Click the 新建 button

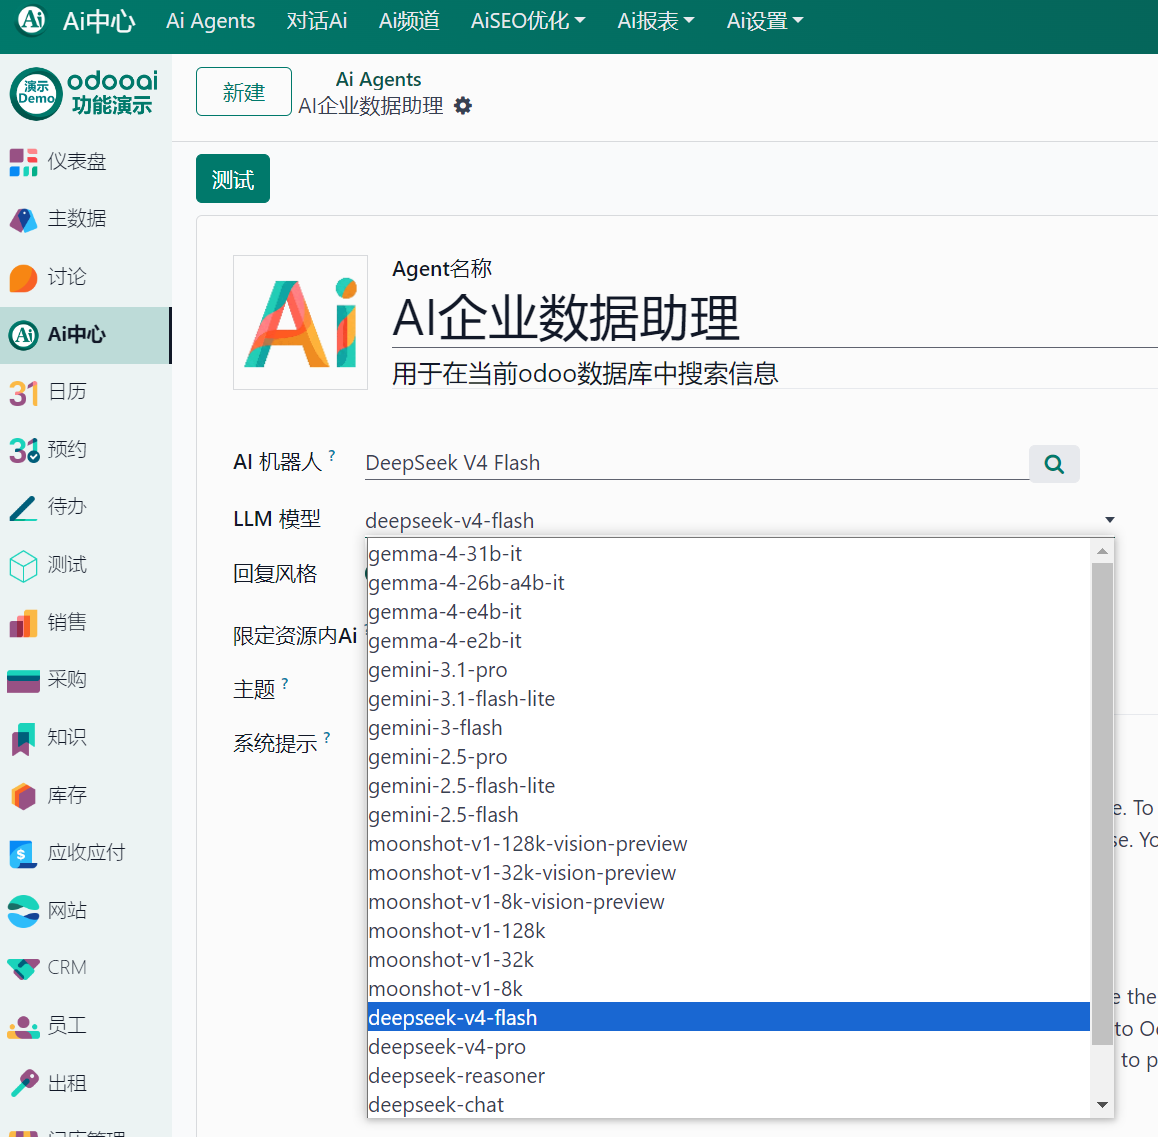tap(244, 92)
